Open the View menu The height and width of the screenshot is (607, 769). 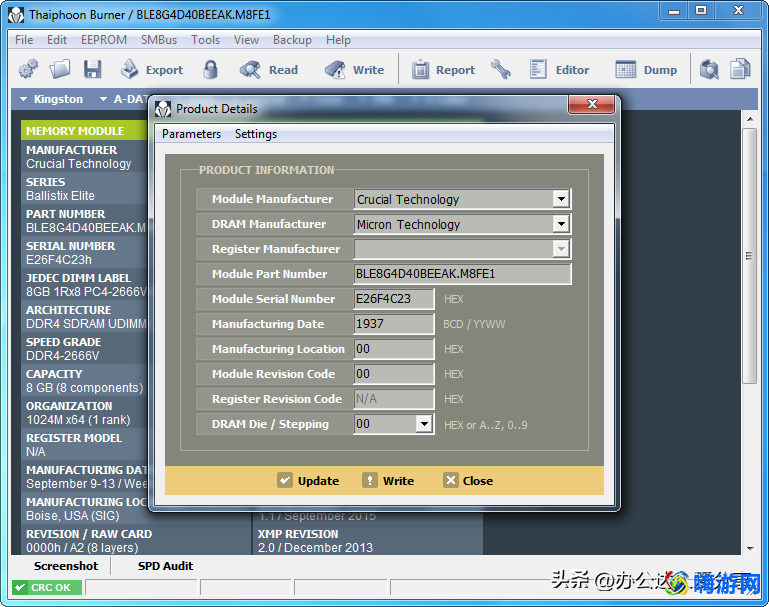[246, 40]
